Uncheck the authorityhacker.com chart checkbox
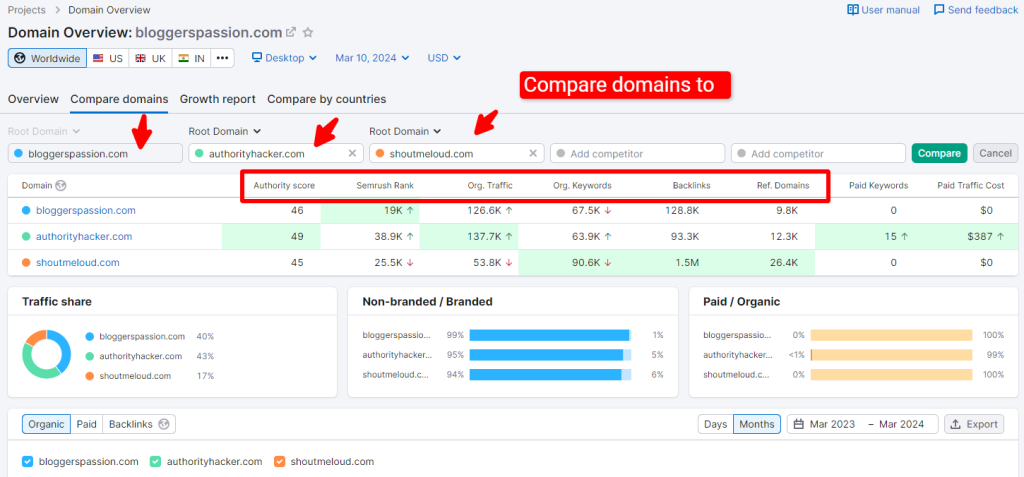Image resolution: width=1024 pixels, height=477 pixels. (x=155, y=461)
